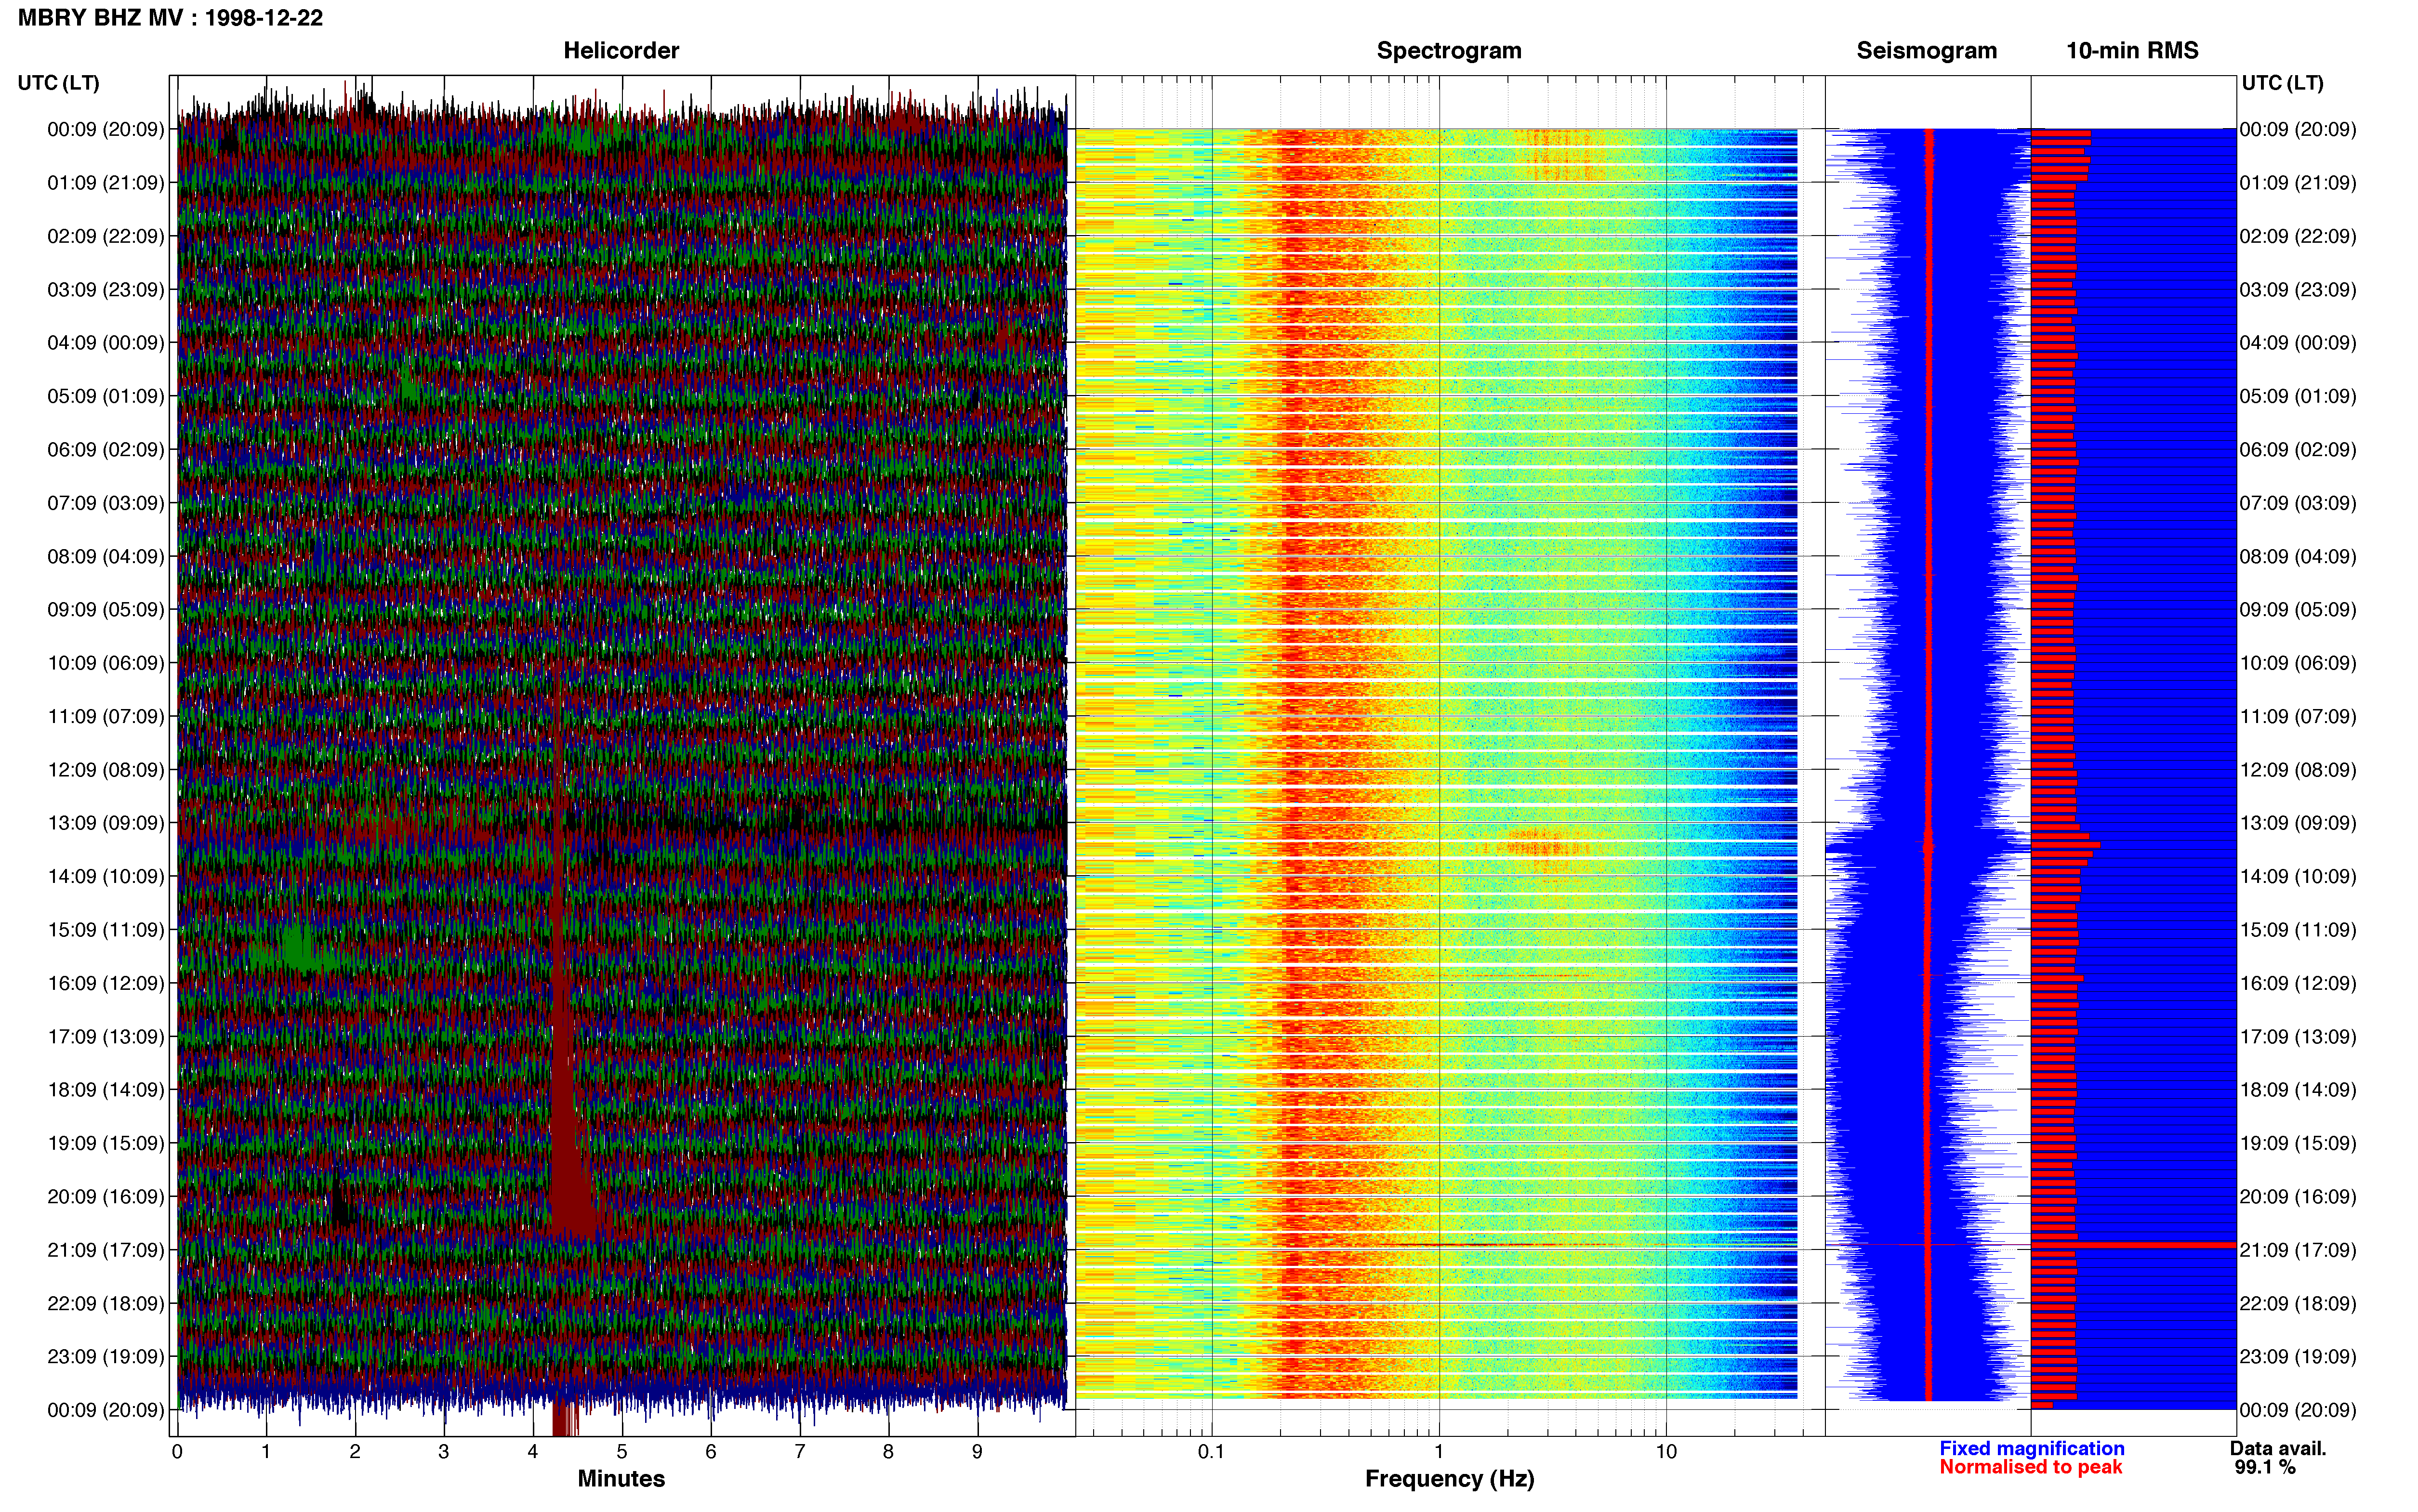This screenshot has width=2418, height=1512.
Task: Click left-axis time label 22:09 (18:09)
Action: [x=106, y=1303]
